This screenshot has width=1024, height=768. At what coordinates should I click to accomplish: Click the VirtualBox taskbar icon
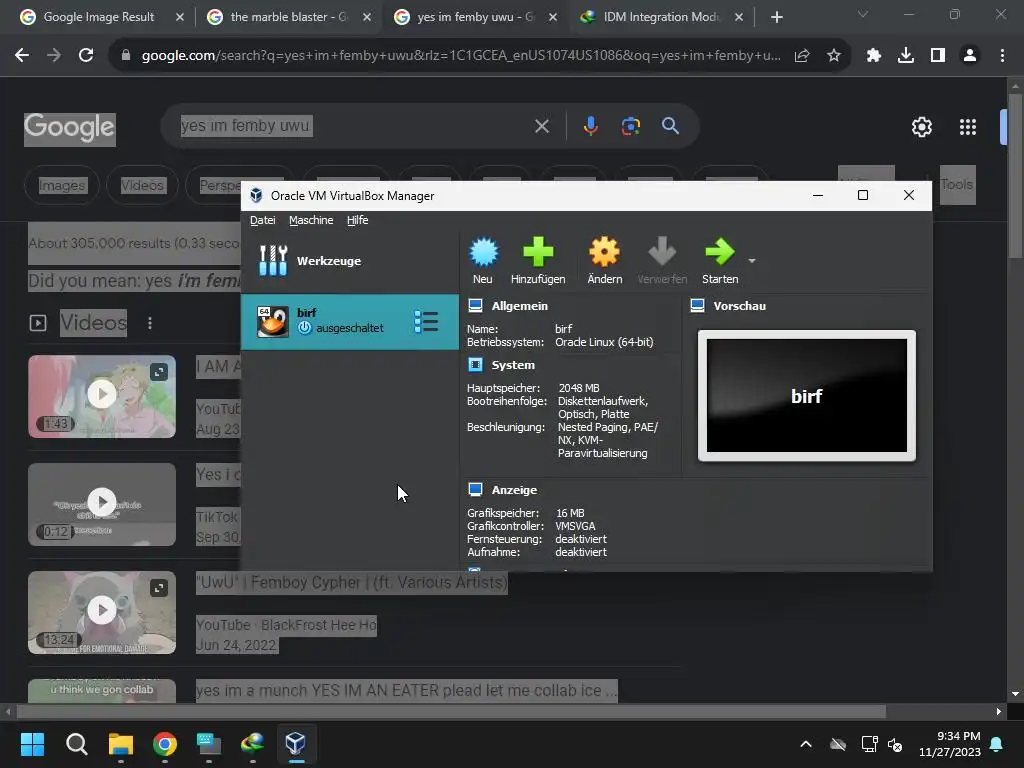click(x=296, y=744)
